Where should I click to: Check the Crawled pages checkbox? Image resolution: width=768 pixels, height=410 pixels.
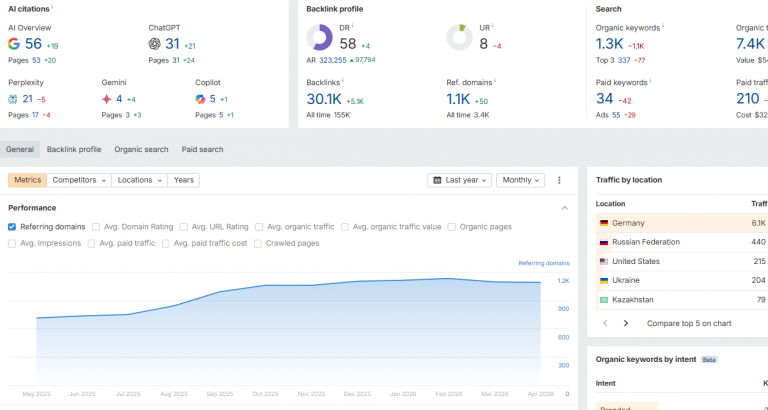[257, 243]
